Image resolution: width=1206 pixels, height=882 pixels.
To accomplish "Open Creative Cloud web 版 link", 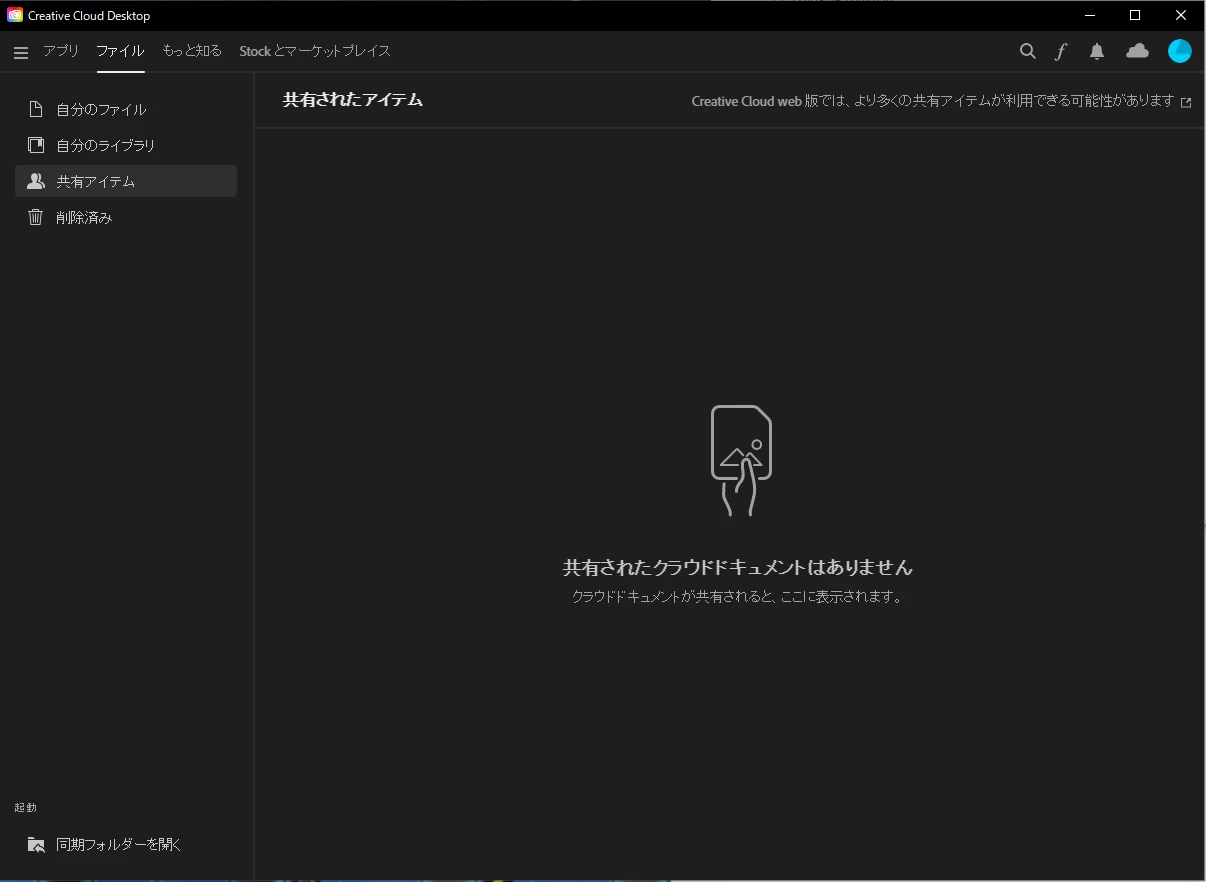I will pos(933,101).
